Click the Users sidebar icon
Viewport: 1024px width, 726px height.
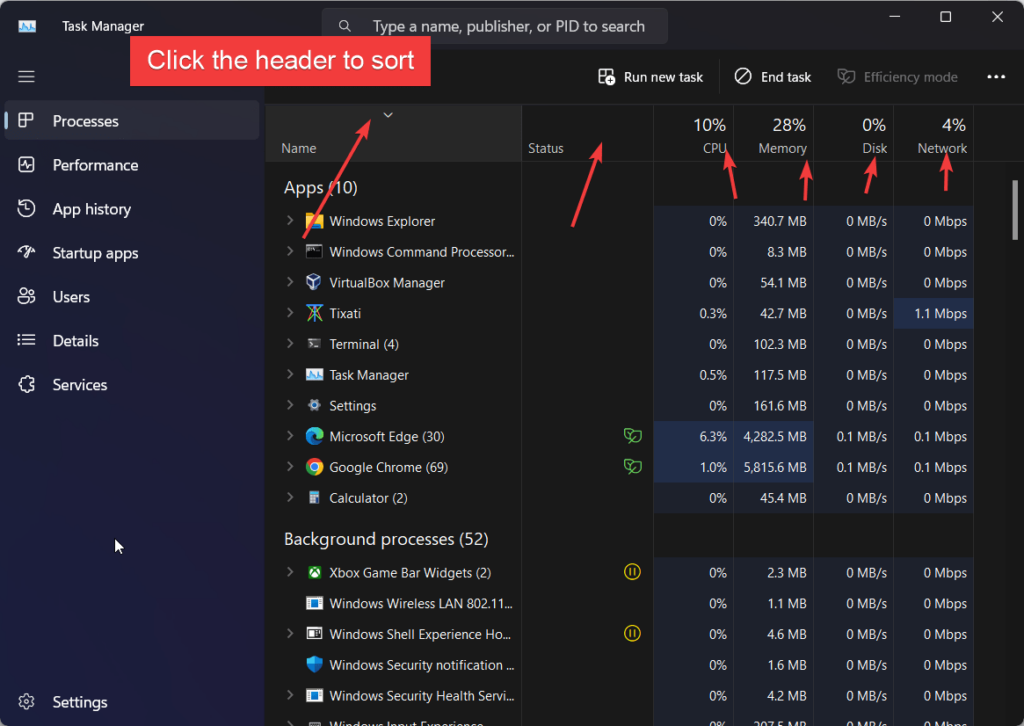click(26, 296)
